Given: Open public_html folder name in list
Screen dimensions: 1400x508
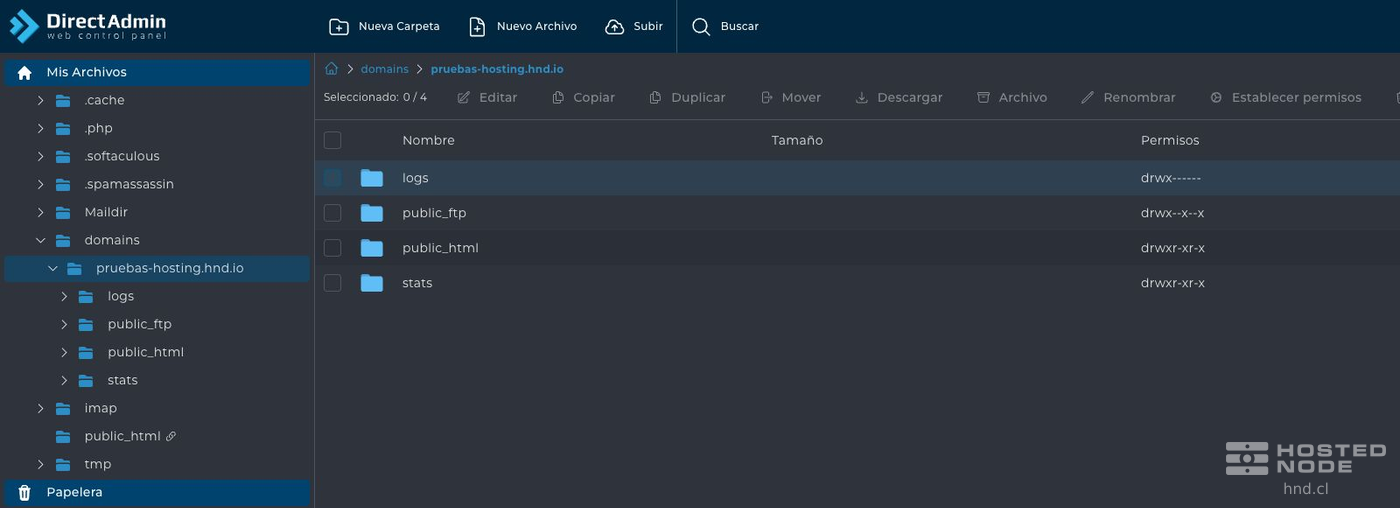Looking at the screenshot, I should 440,248.
